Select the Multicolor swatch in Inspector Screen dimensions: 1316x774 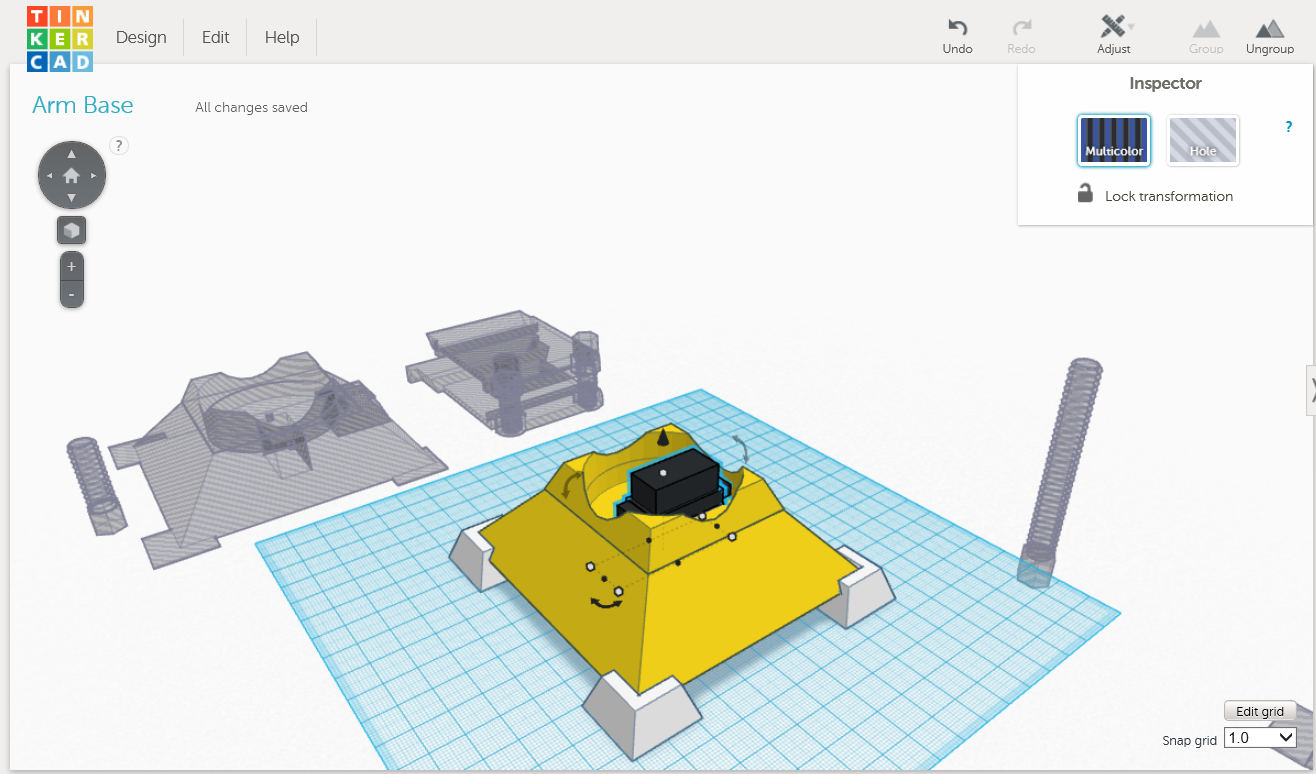1114,140
